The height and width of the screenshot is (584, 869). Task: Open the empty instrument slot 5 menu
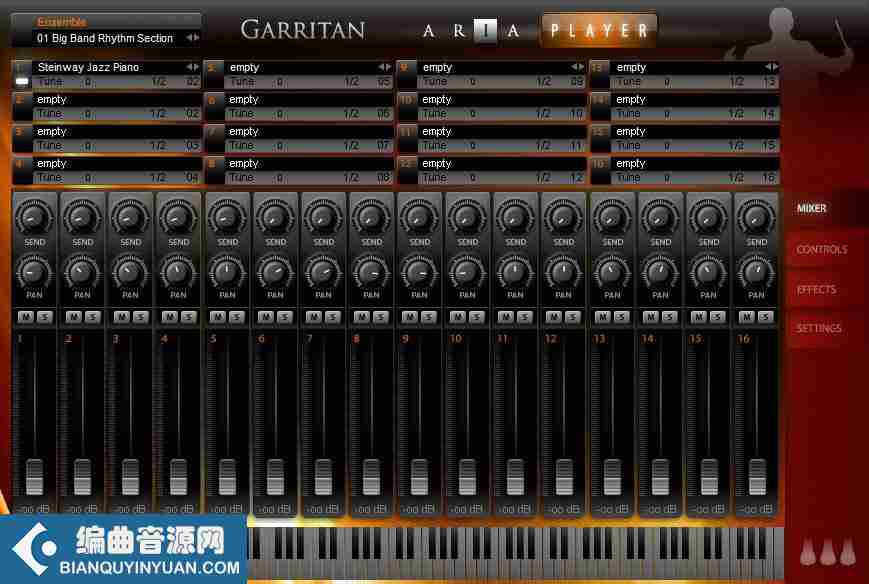click(x=301, y=67)
